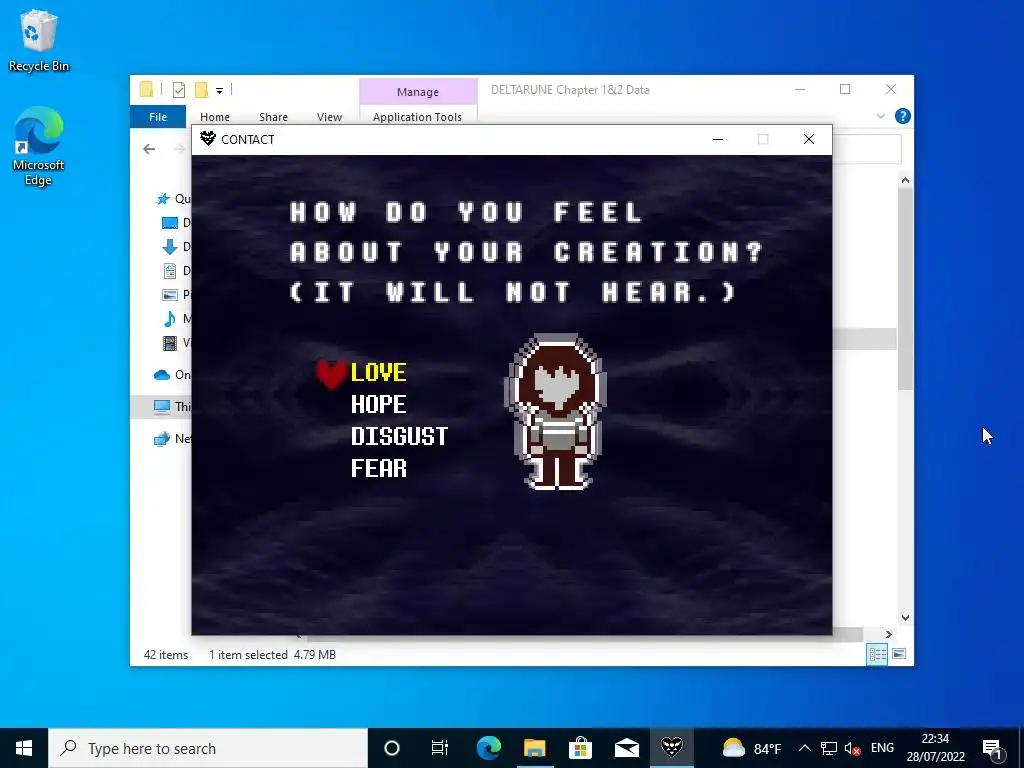Select the Desktop item in navigation pane

(x=170, y=223)
